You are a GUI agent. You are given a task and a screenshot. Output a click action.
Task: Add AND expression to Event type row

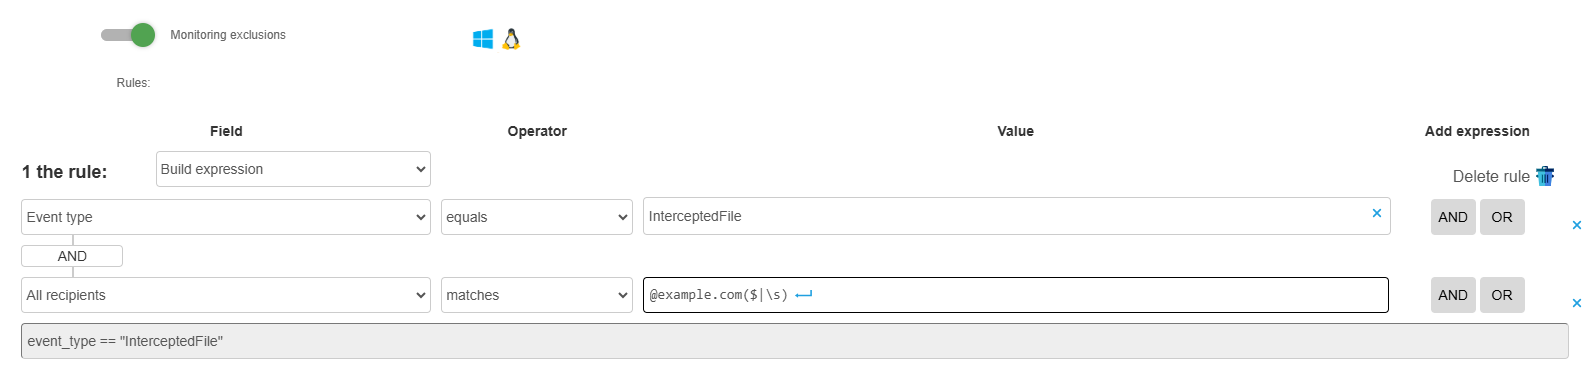[1453, 217]
